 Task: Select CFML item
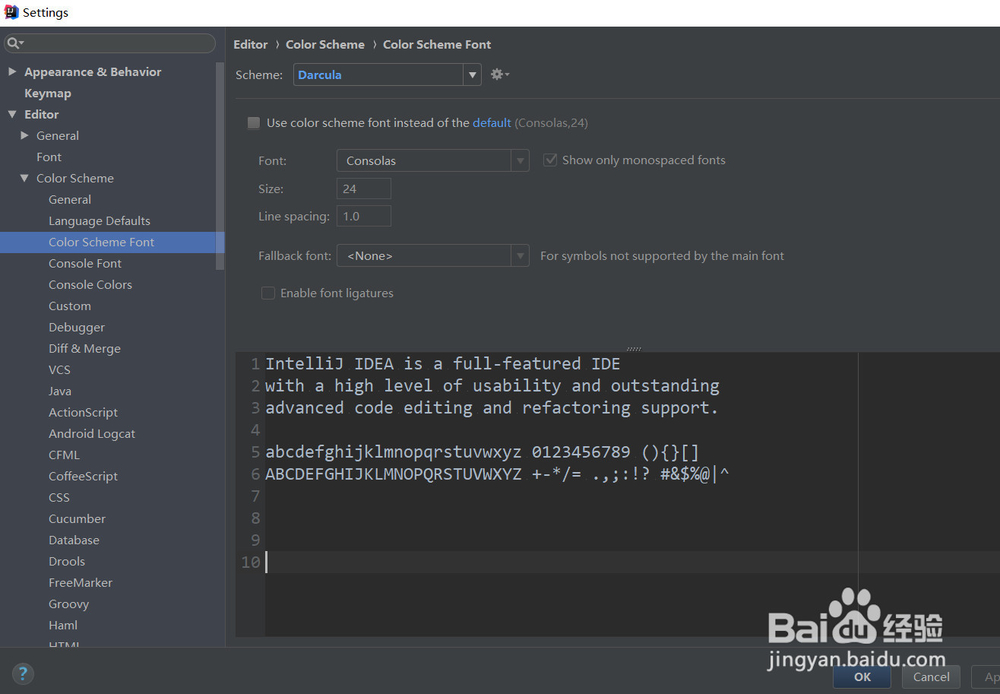[64, 455]
